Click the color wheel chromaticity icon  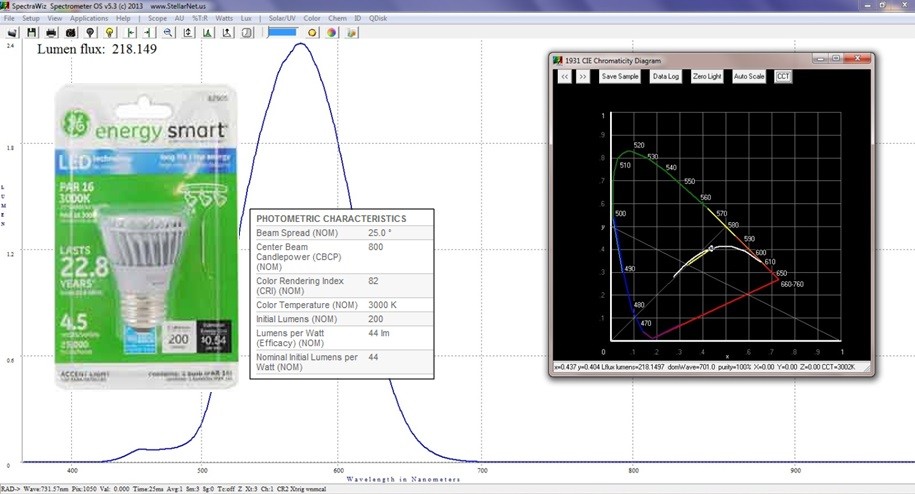click(x=331, y=33)
